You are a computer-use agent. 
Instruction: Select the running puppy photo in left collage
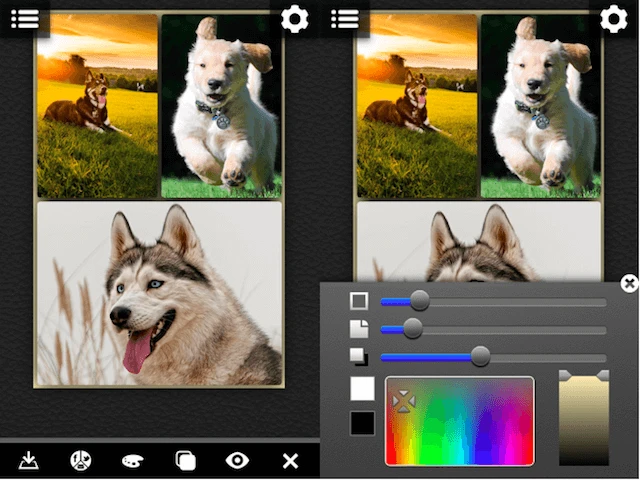point(221,105)
